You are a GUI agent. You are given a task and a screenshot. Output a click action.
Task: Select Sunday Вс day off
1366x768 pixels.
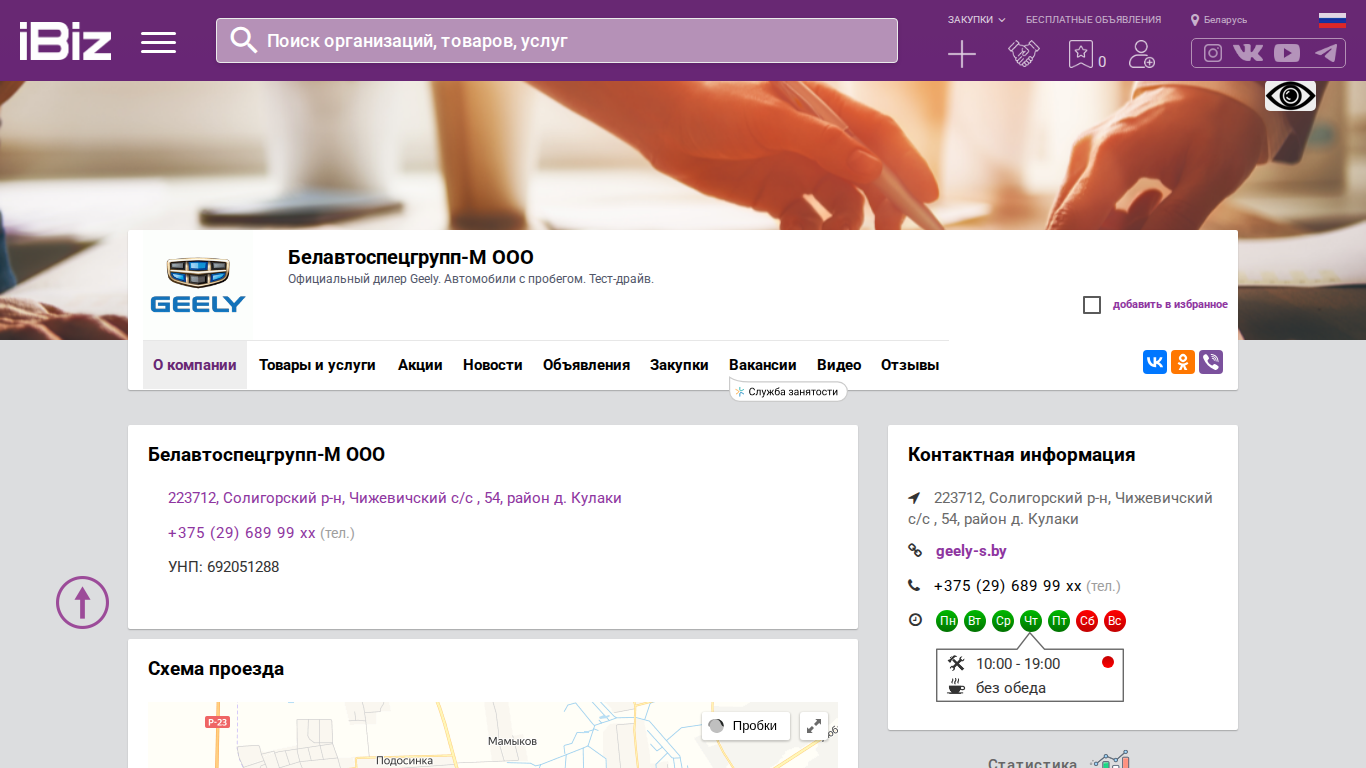point(1115,621)
